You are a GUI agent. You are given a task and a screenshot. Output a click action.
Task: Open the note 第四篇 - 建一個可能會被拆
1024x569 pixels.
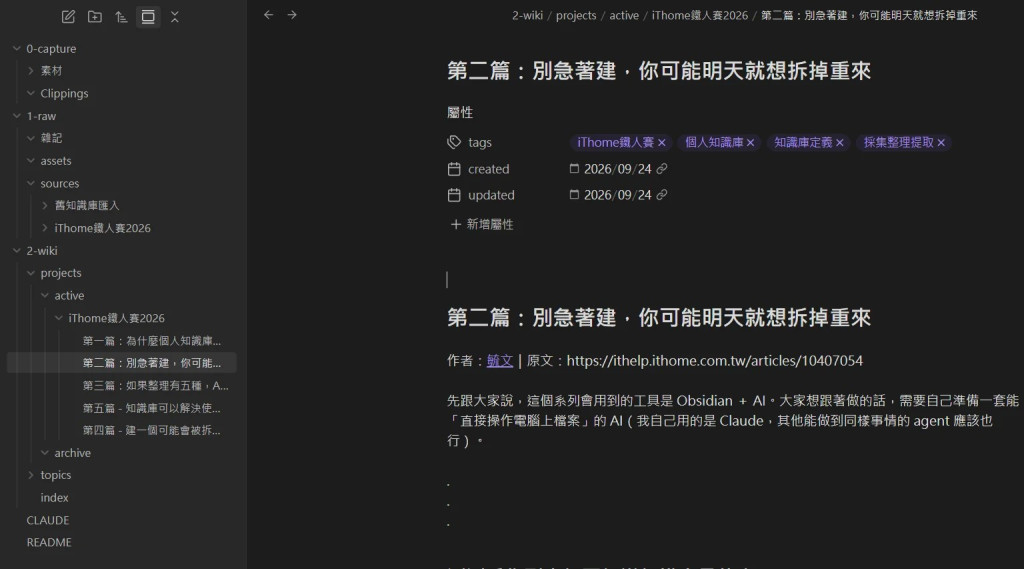[x=152, y=430]
